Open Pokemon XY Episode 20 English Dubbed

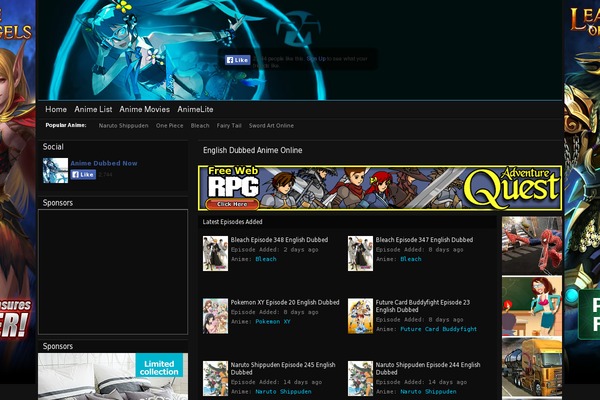[x=285, y=302]
